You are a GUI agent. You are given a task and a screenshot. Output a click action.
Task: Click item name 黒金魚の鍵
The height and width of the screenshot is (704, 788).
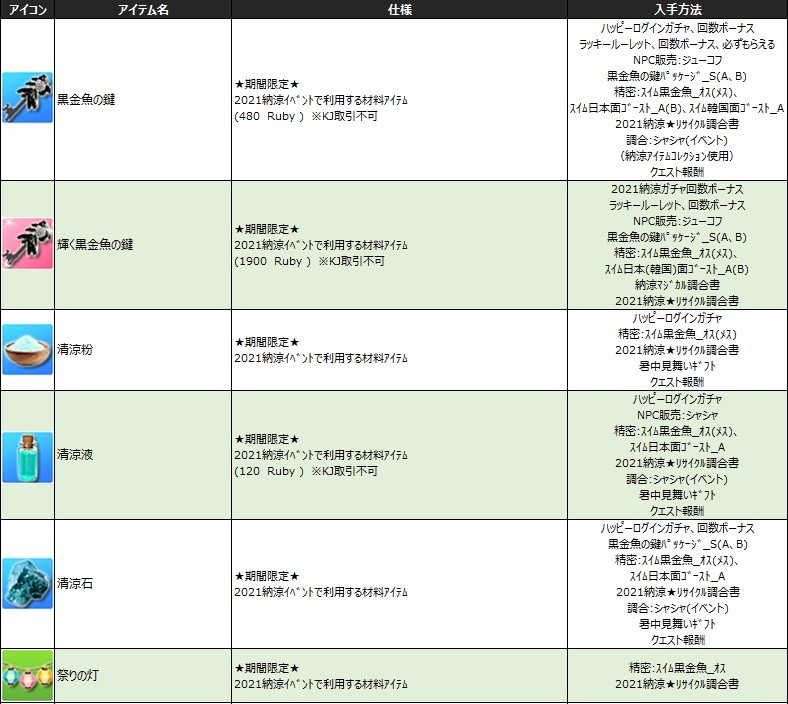pyautogui.click(x=86, y=99)
